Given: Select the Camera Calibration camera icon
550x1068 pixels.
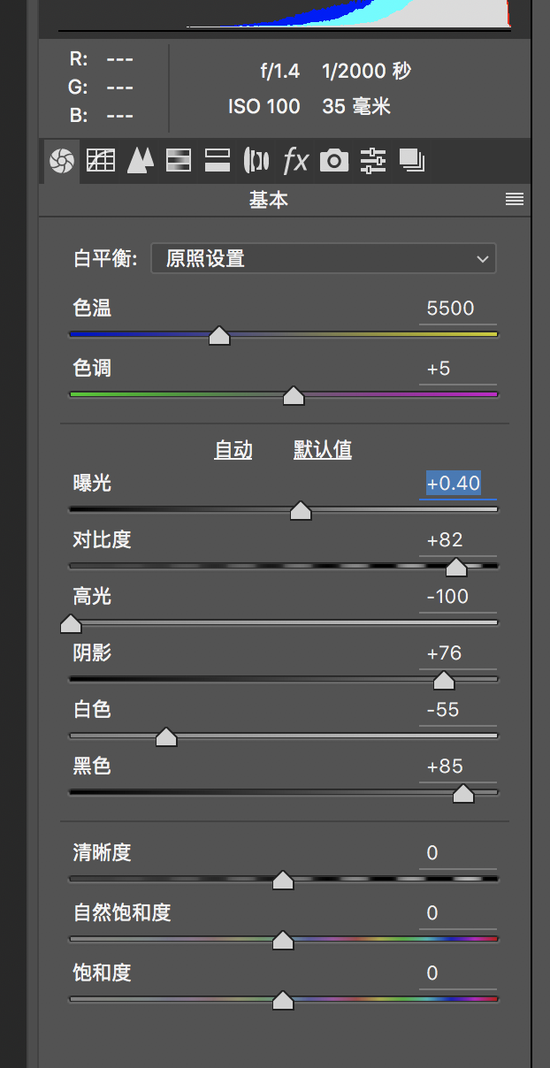Looking at the screenshot, I should point(335,161).
